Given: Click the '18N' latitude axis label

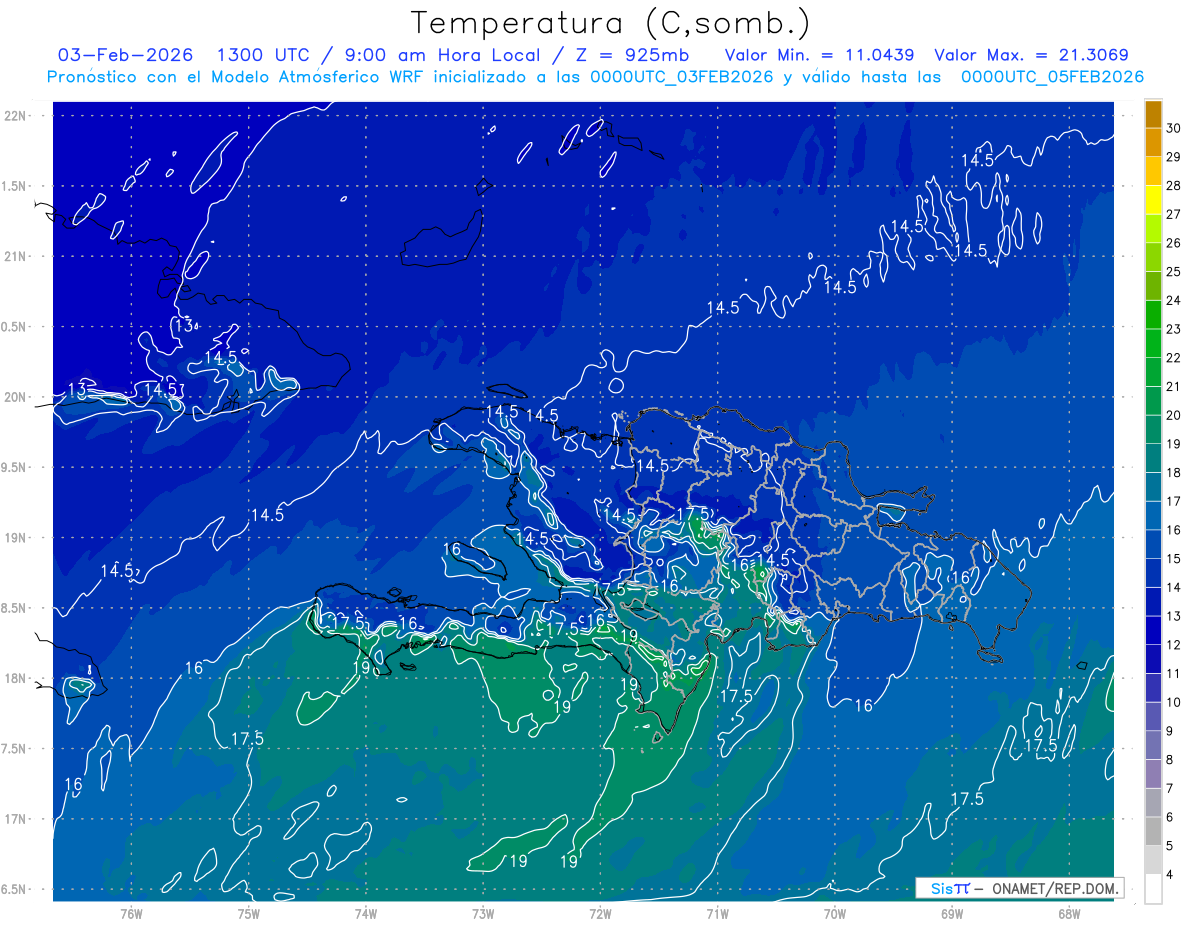Looking at the screenshot, I should pos(17,678).
